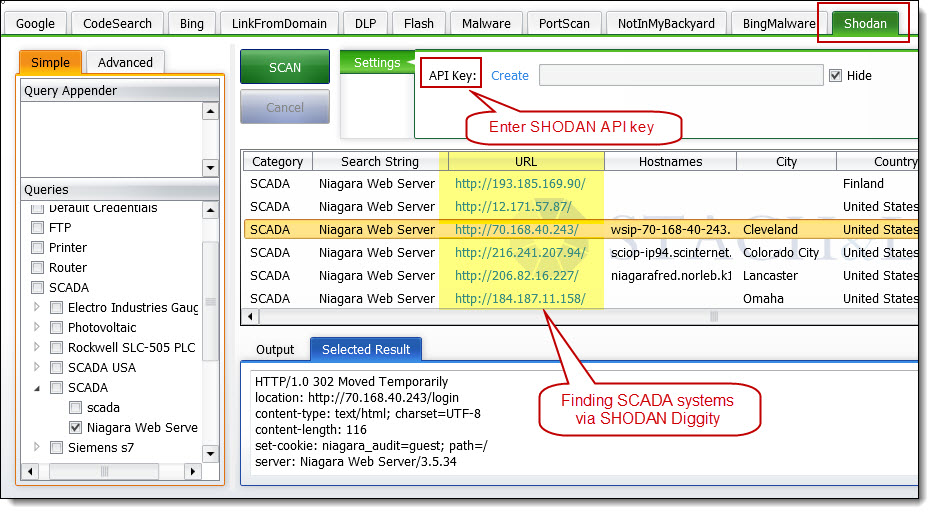Switch to the CodeSearch tab

pyautogui.click(x=117, y=24)
